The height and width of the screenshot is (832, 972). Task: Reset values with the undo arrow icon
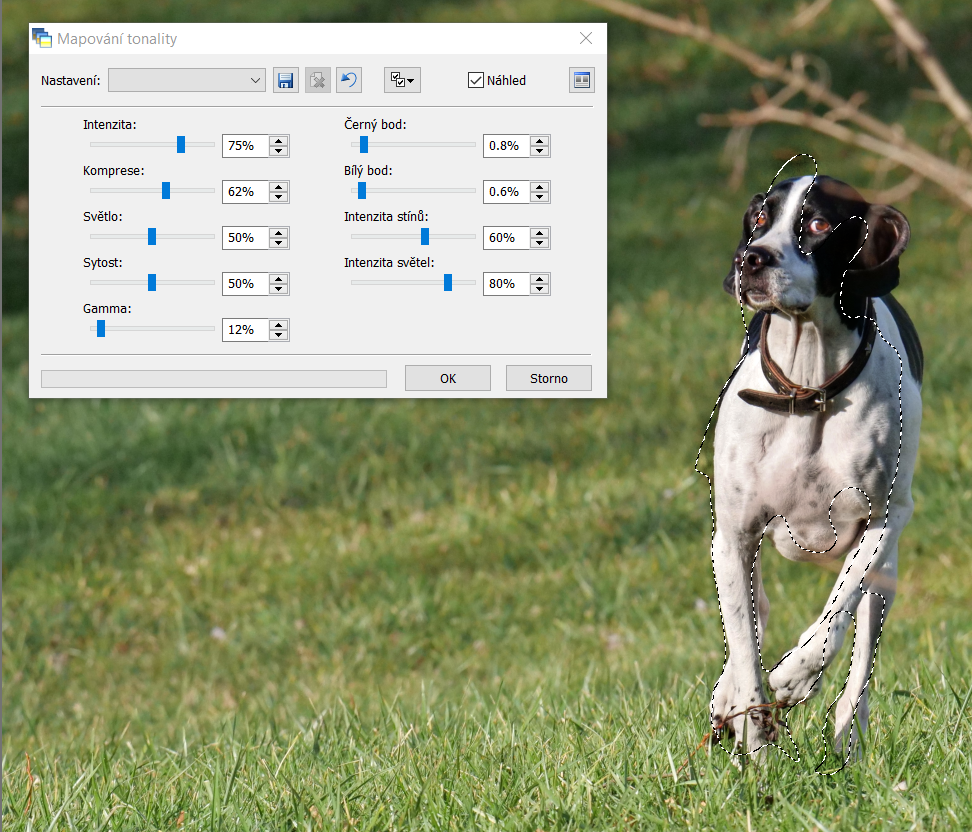click(x=349, y=80)
